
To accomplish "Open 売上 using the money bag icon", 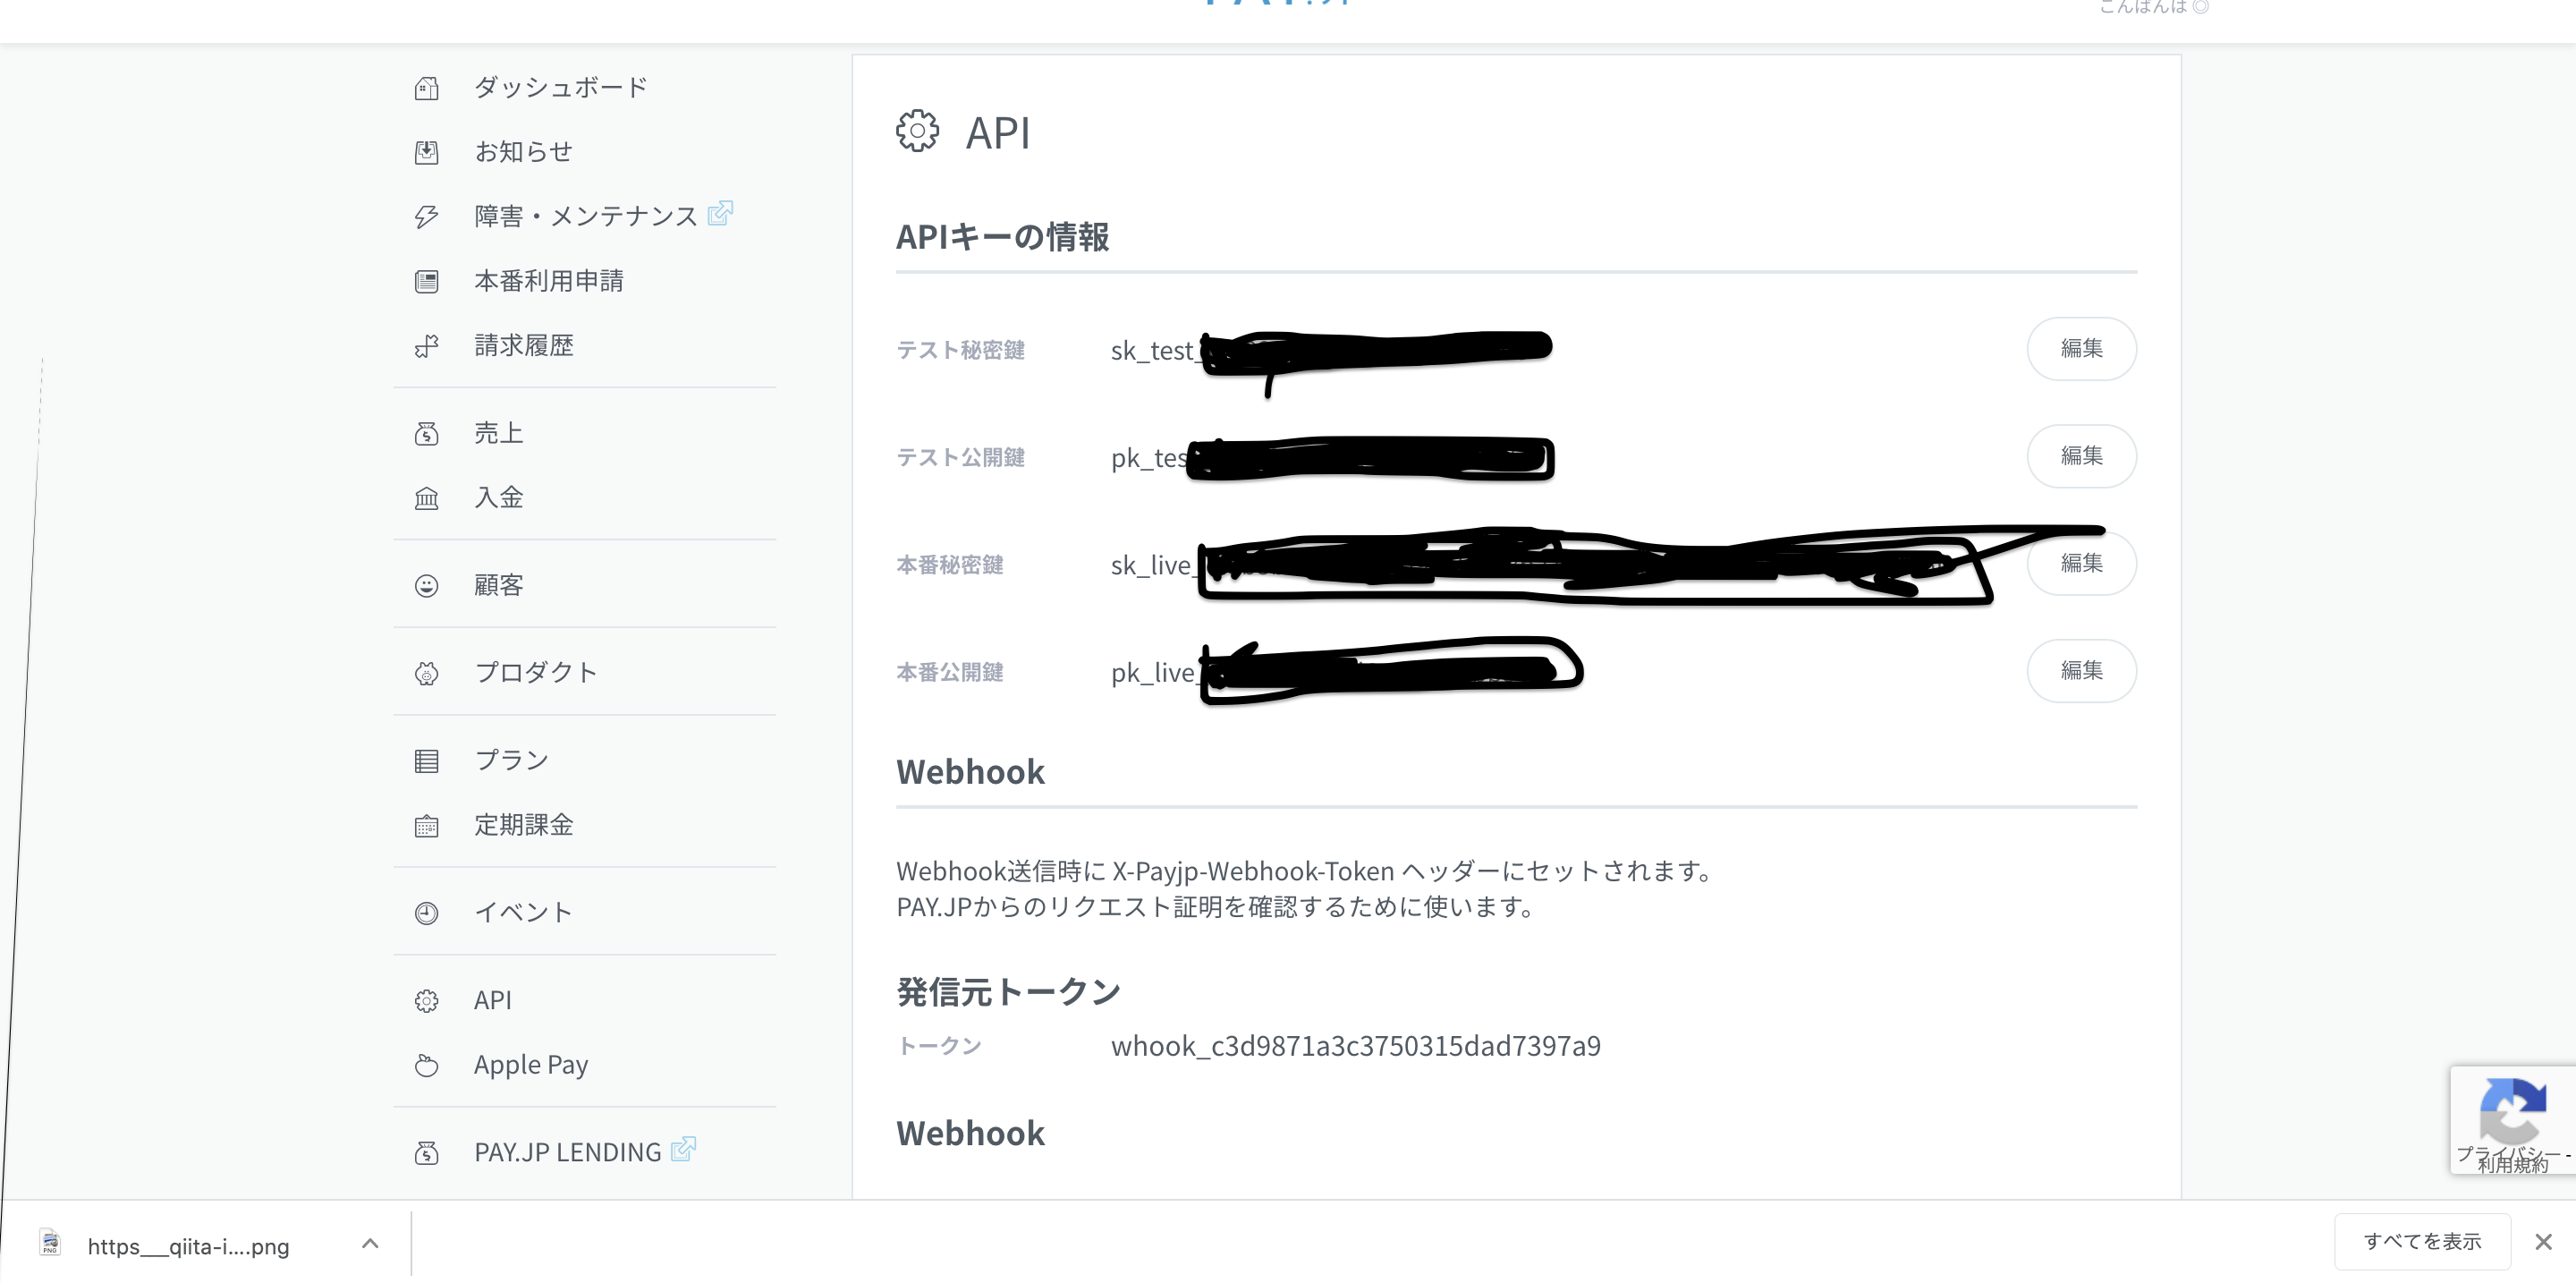I will pyautogui.click(x=427, y=433).
